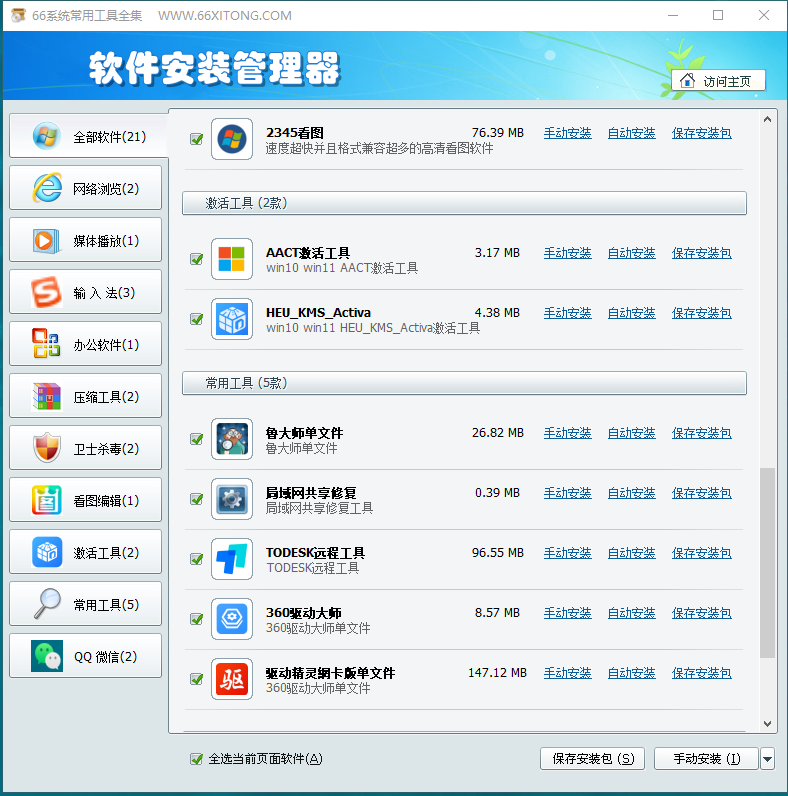Click the TODESK远程工具 icon
This screenshot has height=796, width=788.
point(232,559)
